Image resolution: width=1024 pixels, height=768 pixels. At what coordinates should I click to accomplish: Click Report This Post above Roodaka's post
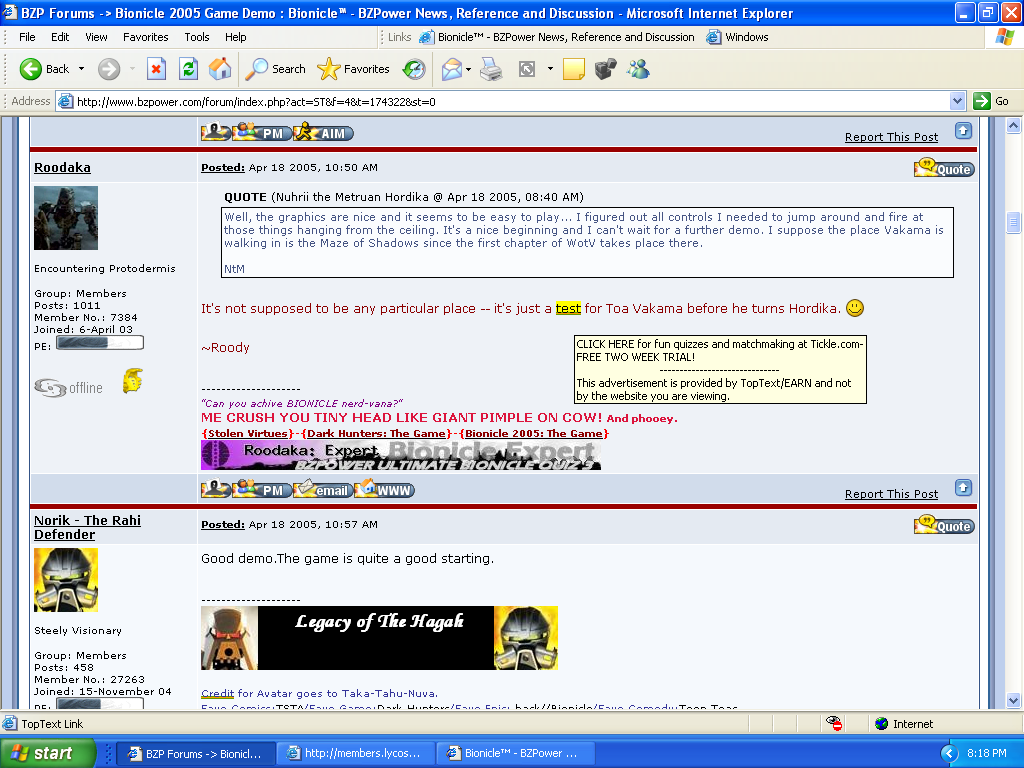click(891, 137)
